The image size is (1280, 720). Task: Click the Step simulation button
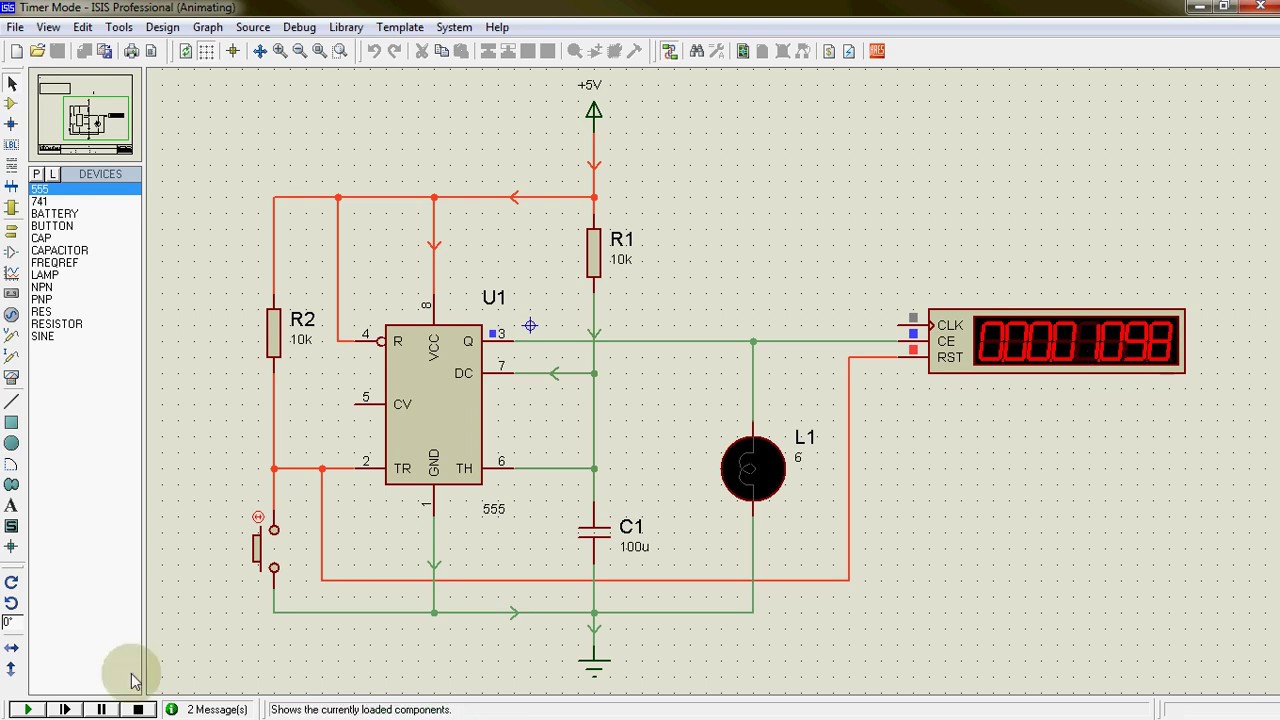coord(65,709)
